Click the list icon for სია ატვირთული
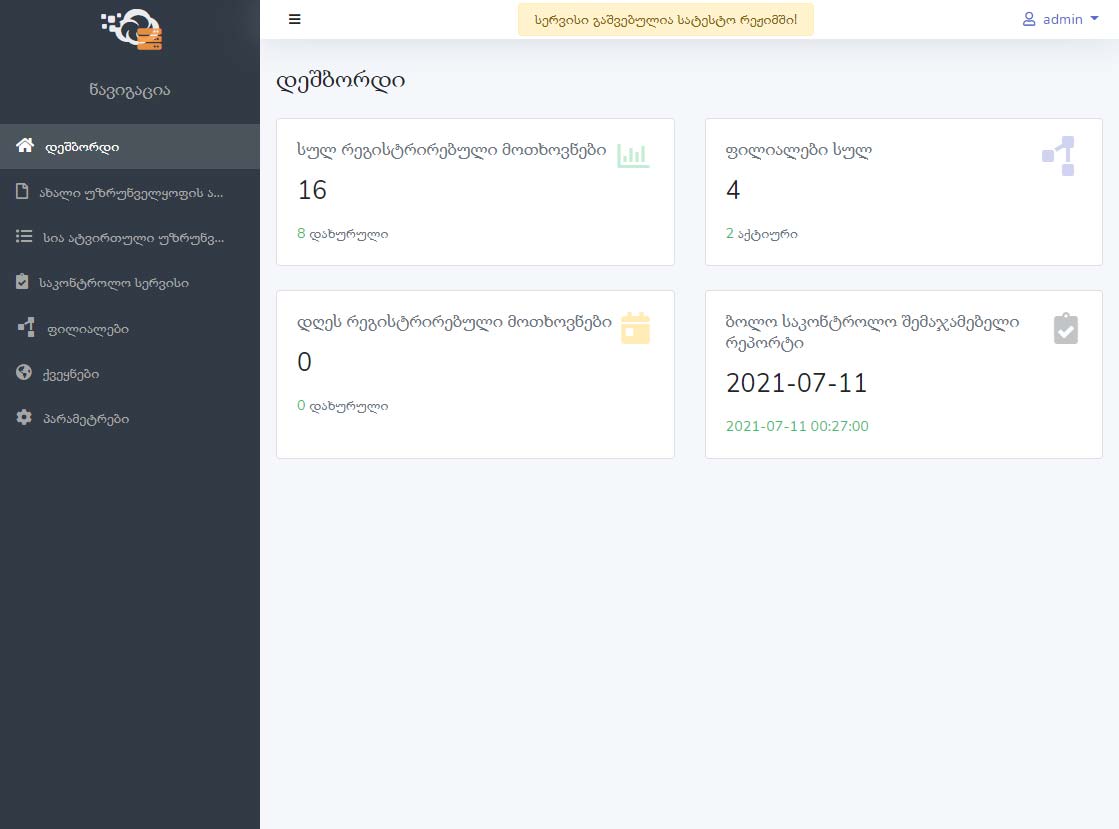The image size is (1119, 829). pos(24,237)
